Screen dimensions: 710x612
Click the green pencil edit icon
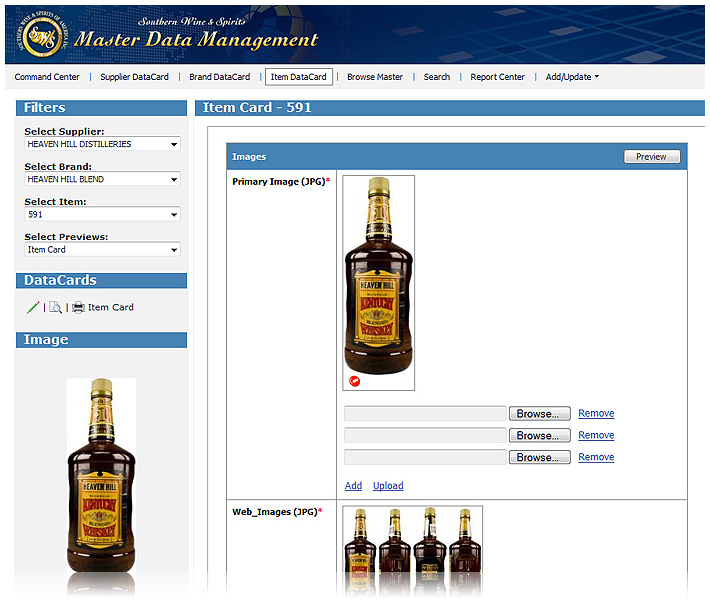click(33, 307)
